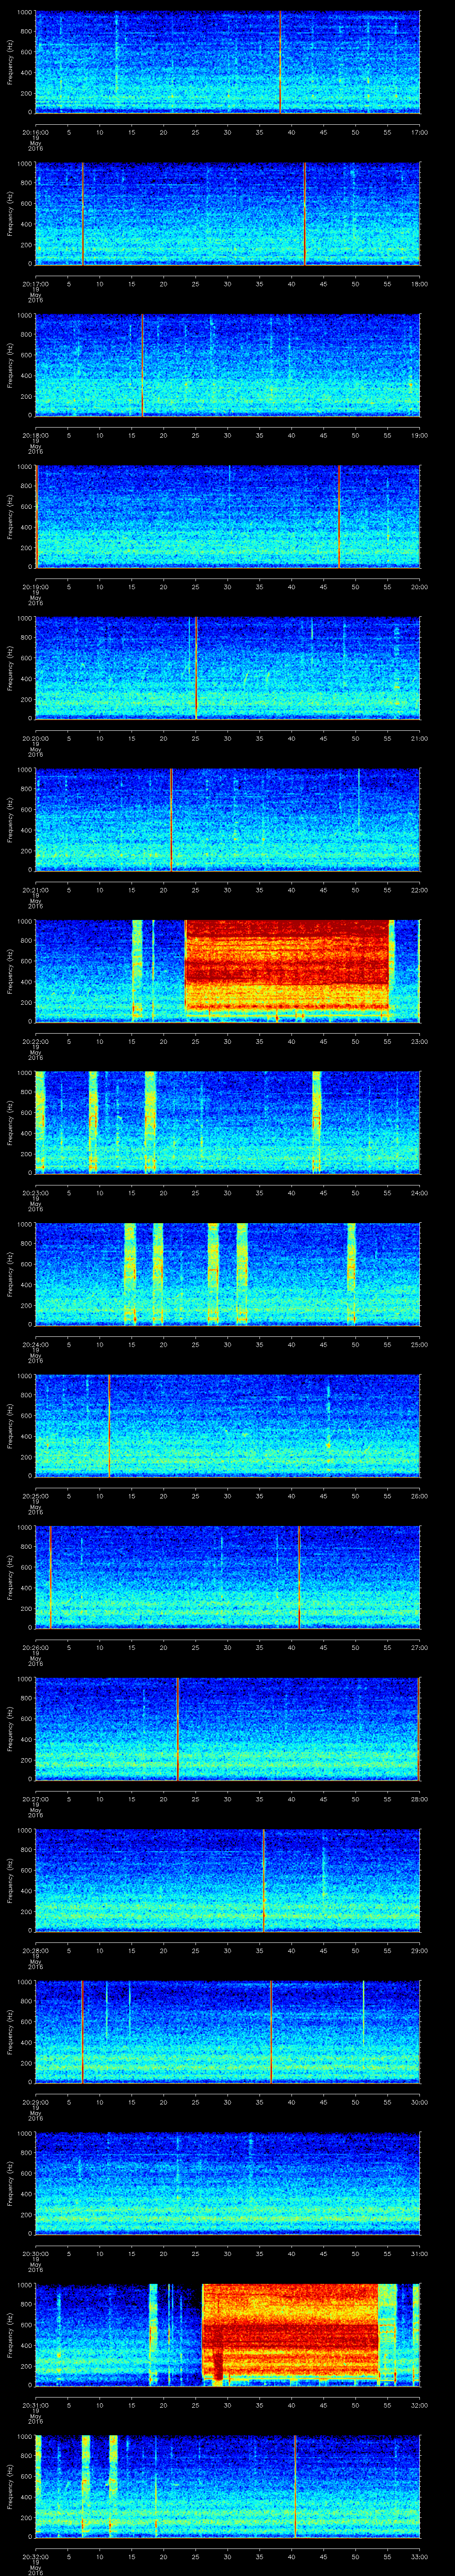Click Frequency (Hz) axis label of 20:16:00 panel
This screenshot has height=2576, width=455.
[10, 62]
